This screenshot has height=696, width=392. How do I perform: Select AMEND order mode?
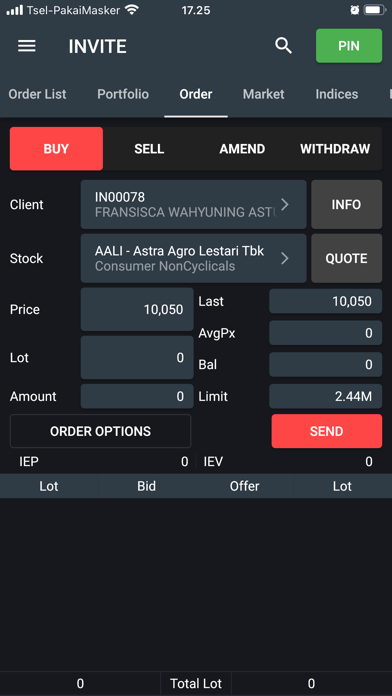point(242,149)
